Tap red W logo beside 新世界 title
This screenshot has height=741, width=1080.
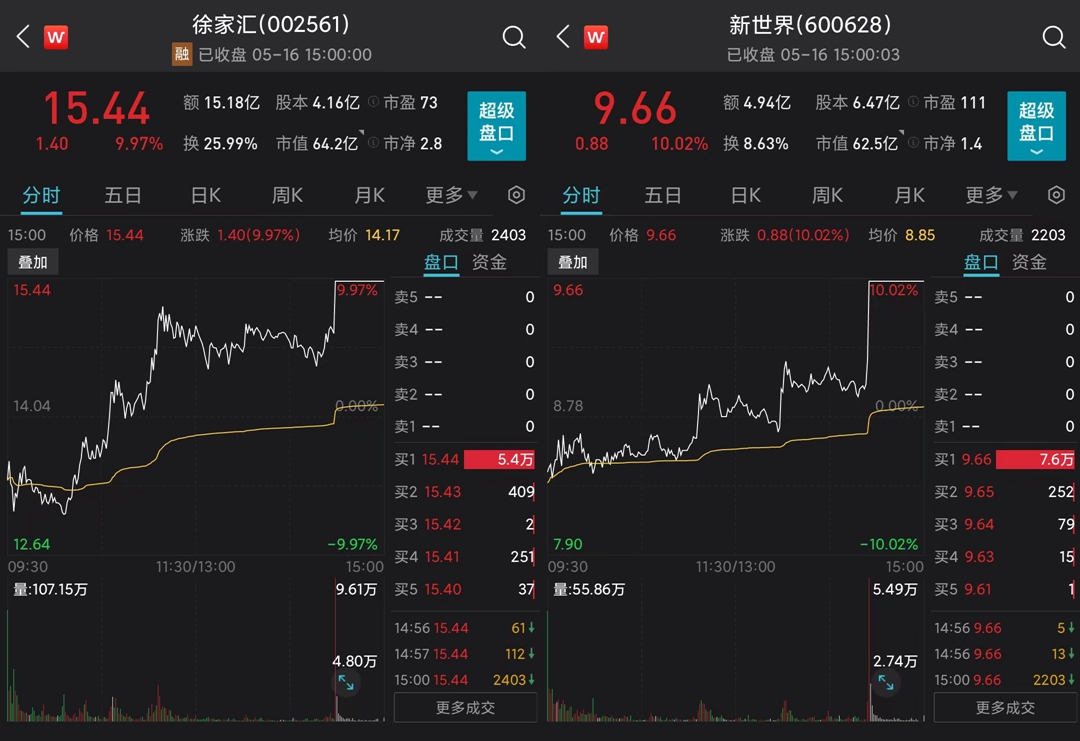click(596, 37)
